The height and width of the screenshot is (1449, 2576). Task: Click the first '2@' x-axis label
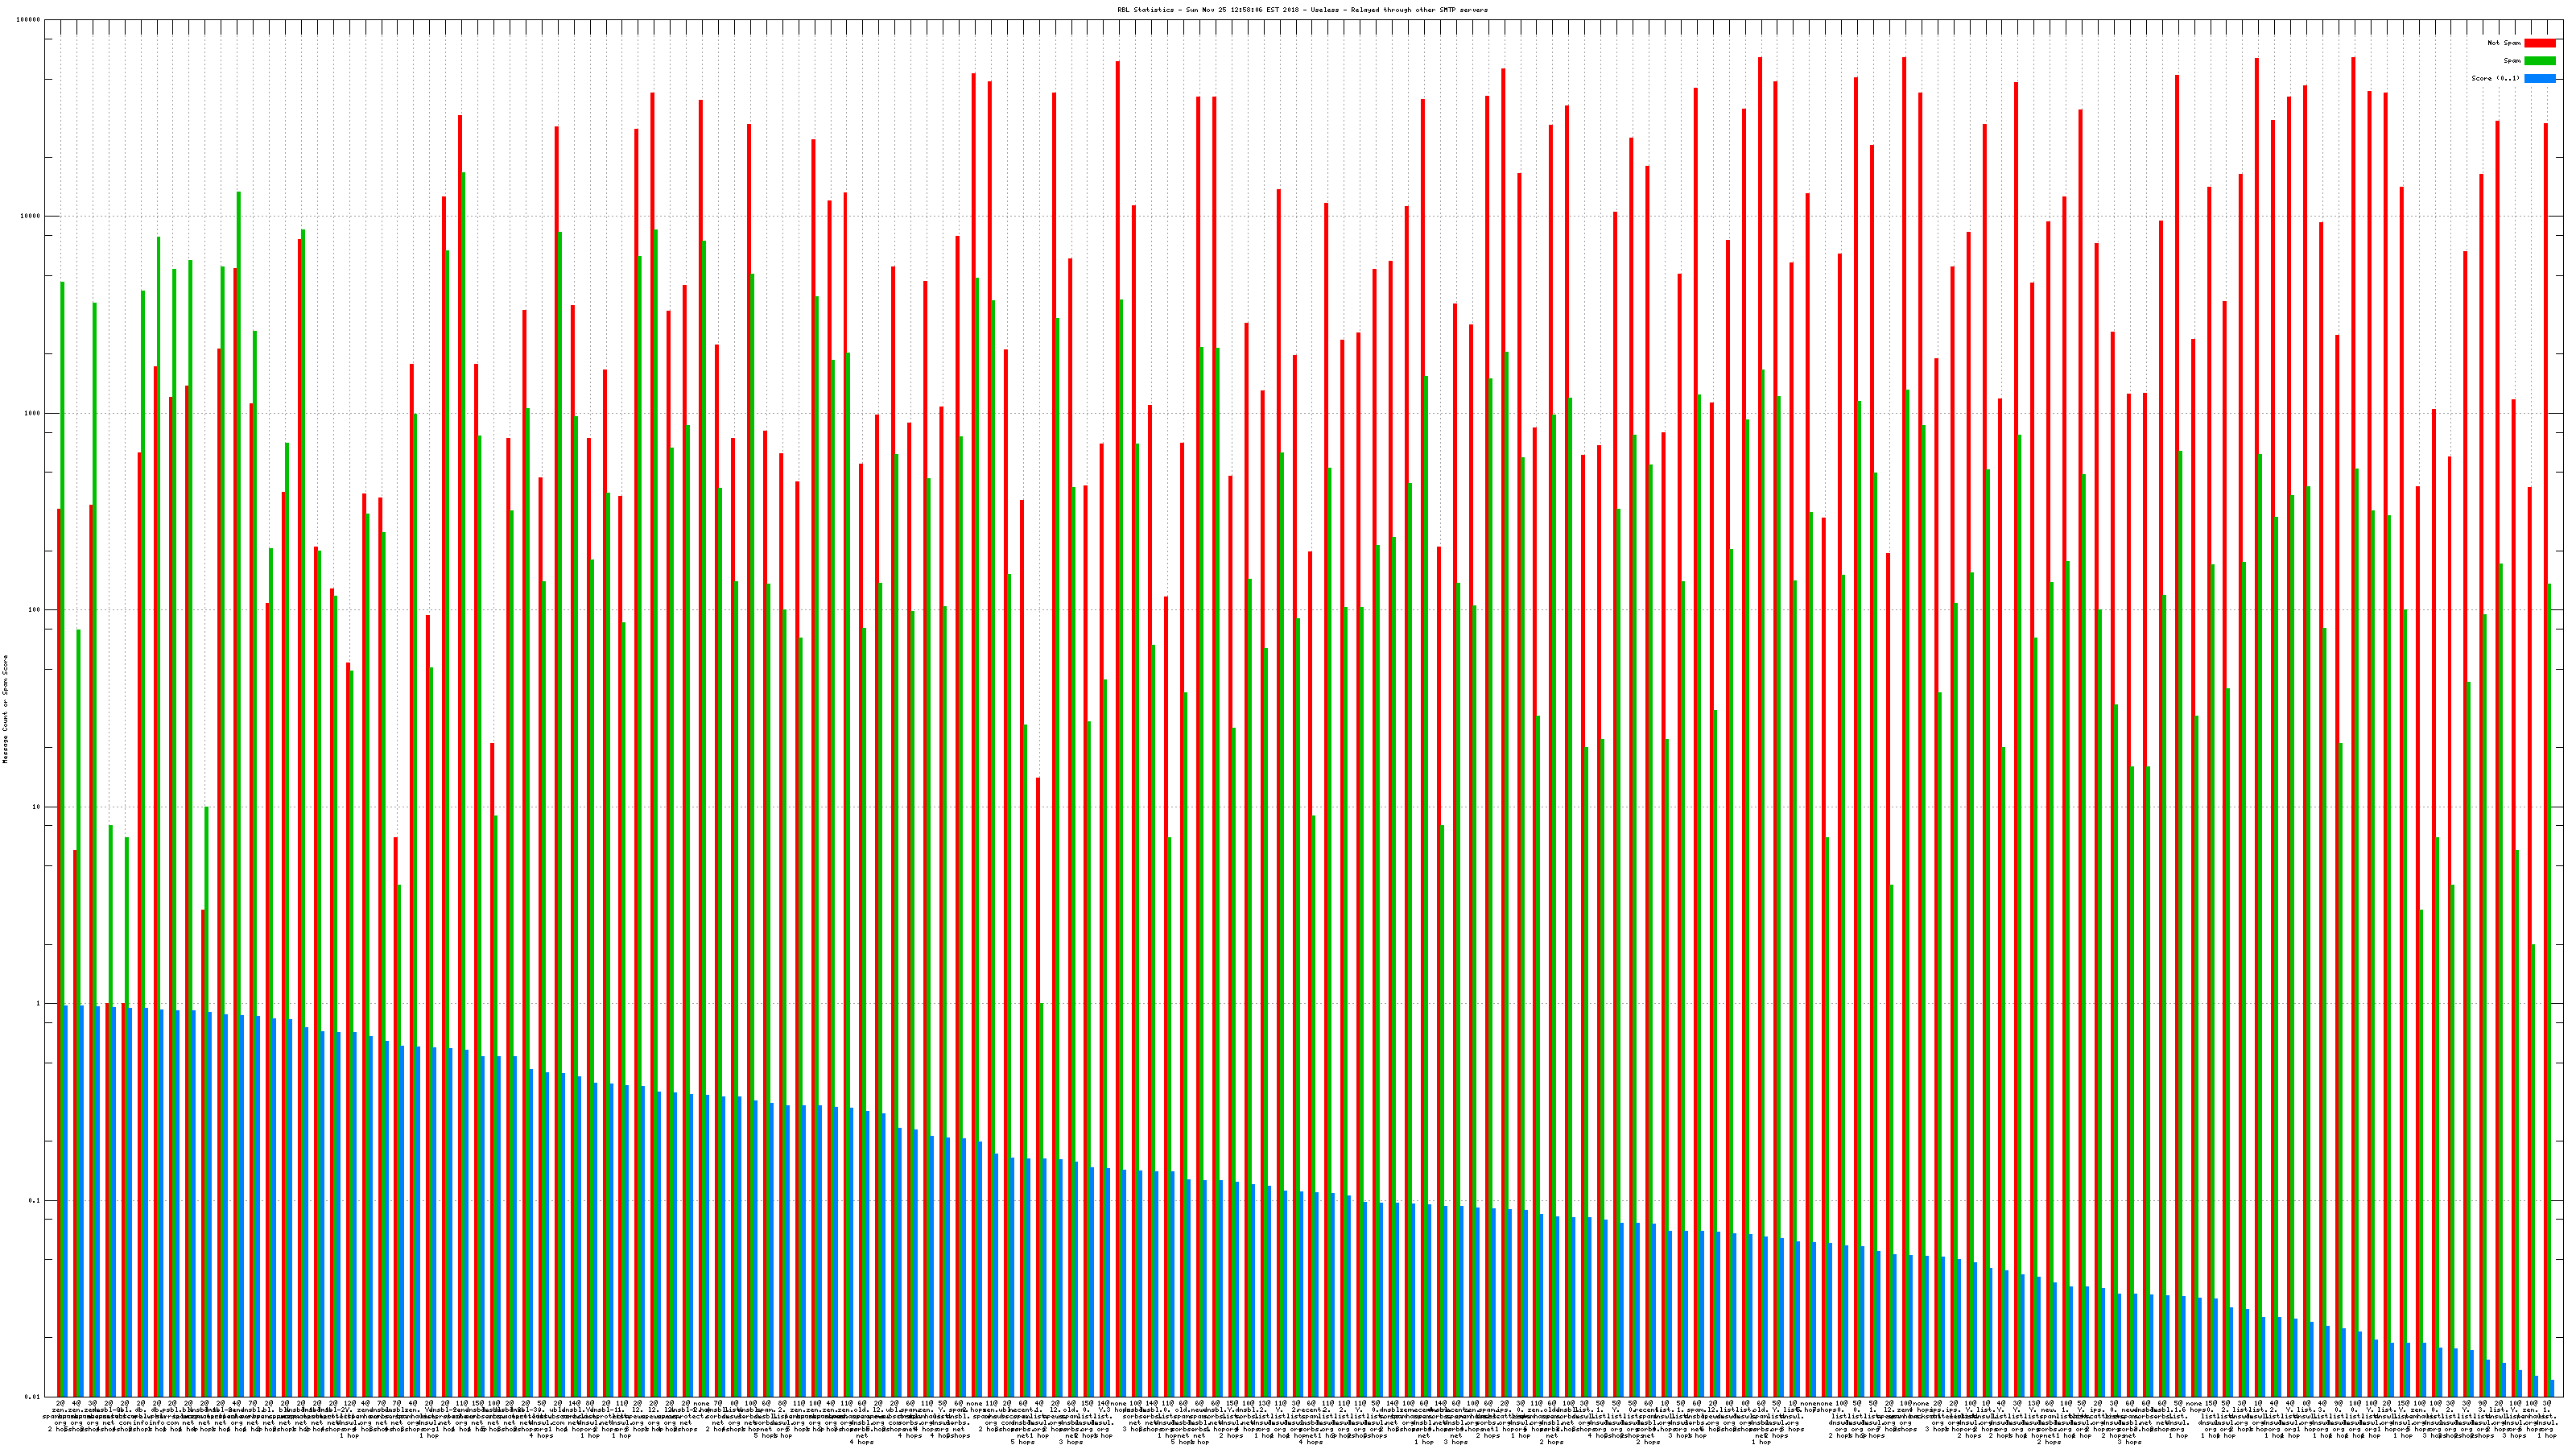[x=61, y=1404]
